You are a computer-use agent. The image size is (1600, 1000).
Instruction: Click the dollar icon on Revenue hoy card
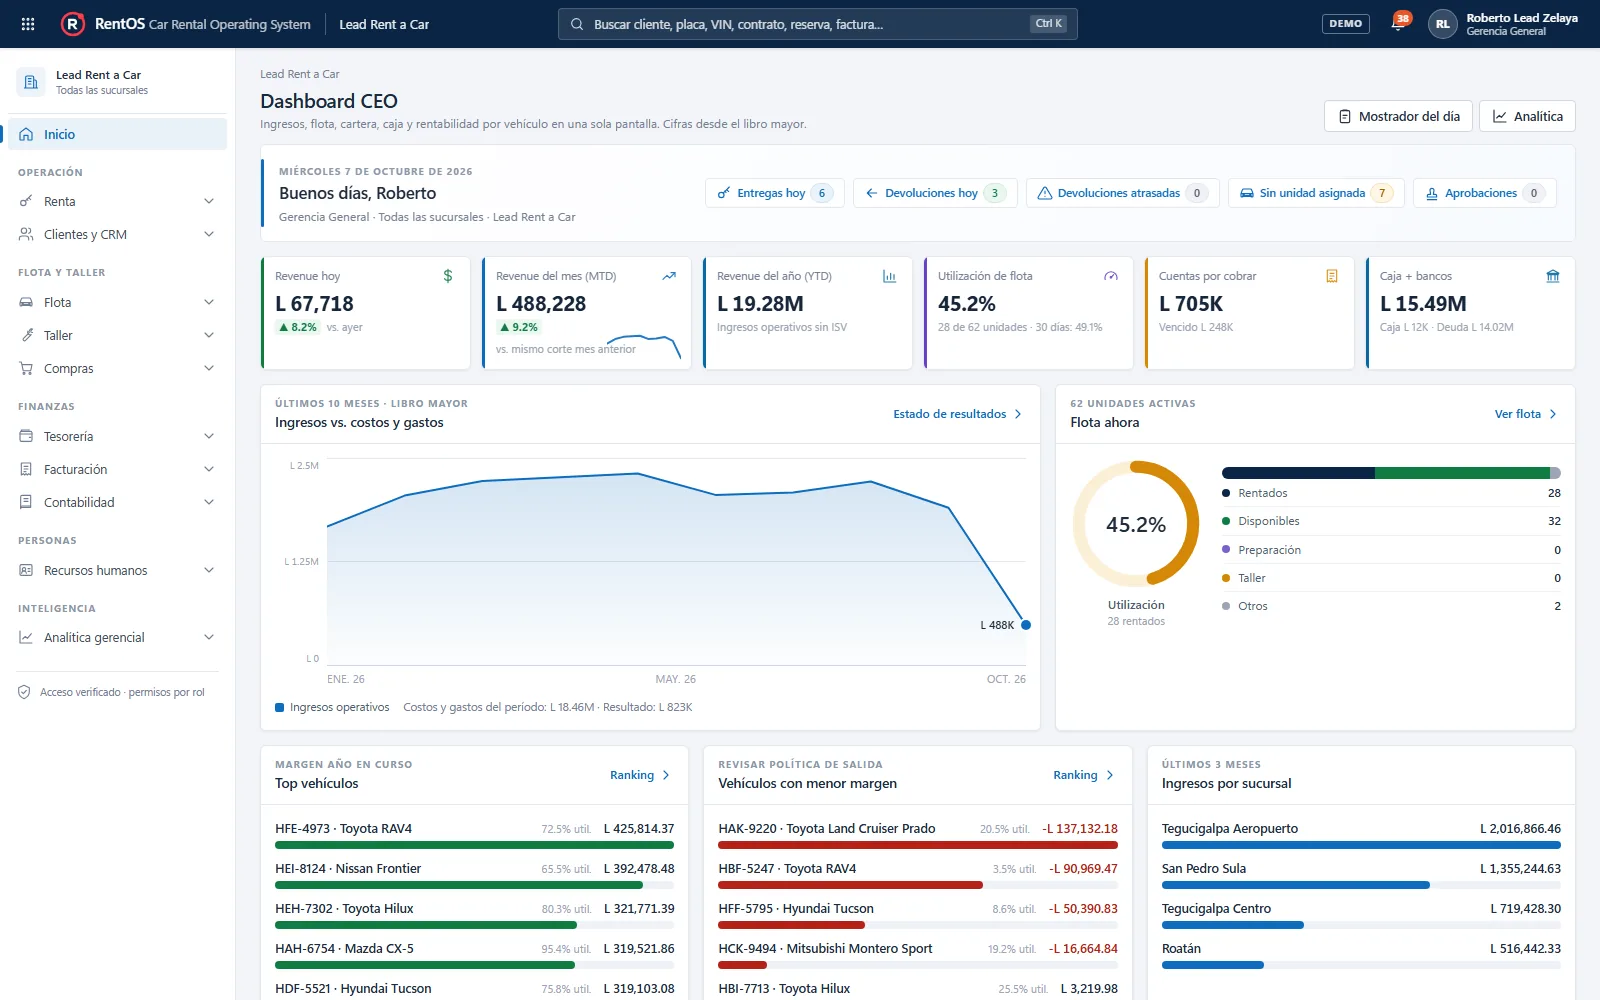point(448,276)
